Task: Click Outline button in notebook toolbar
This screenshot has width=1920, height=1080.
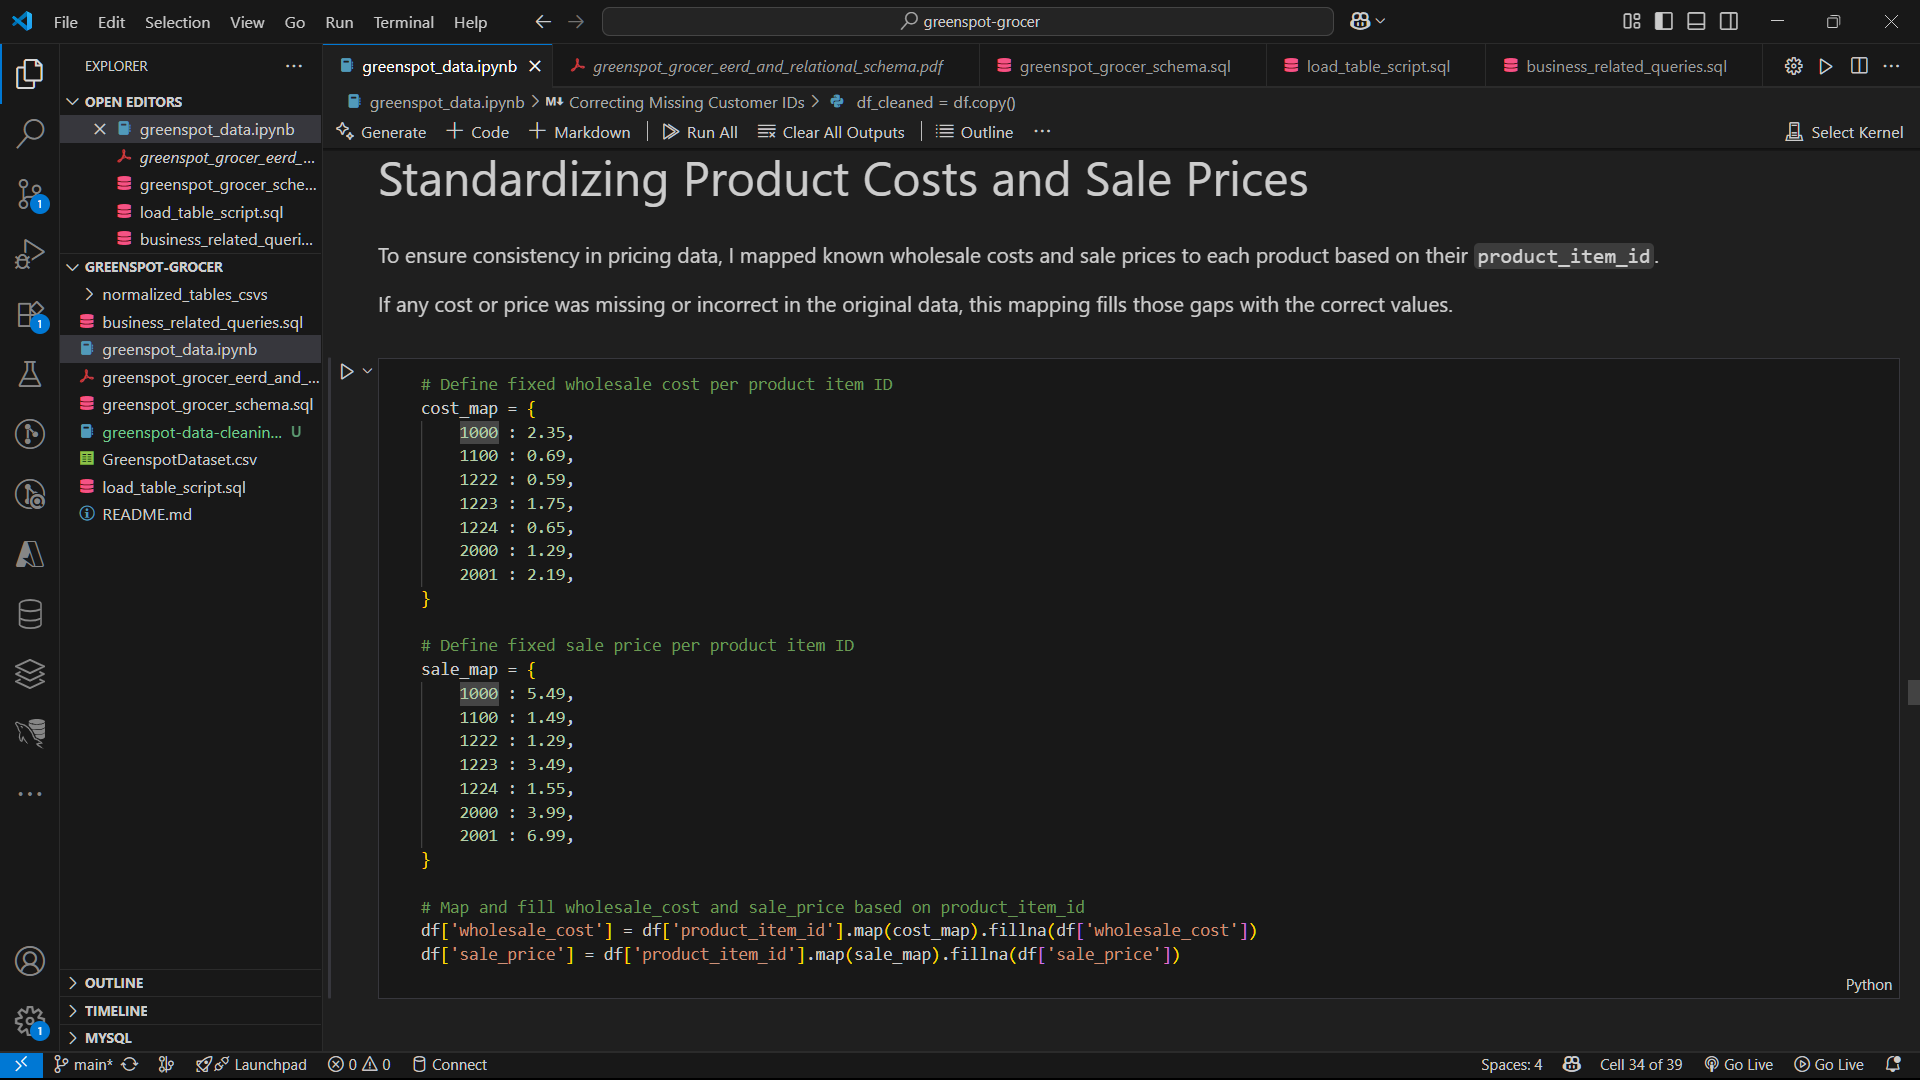Action: [974, 132]
